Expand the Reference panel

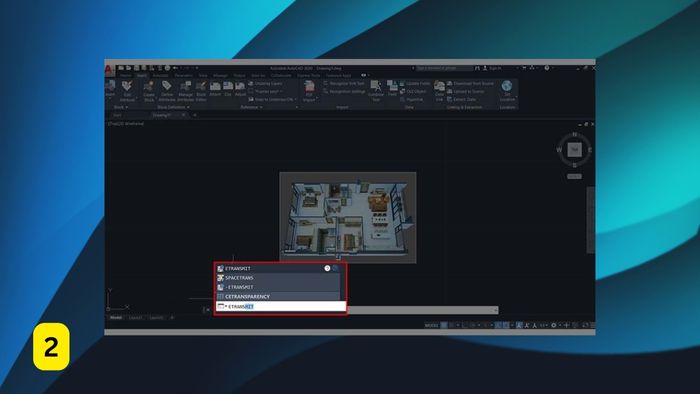(x=251, y=108)
